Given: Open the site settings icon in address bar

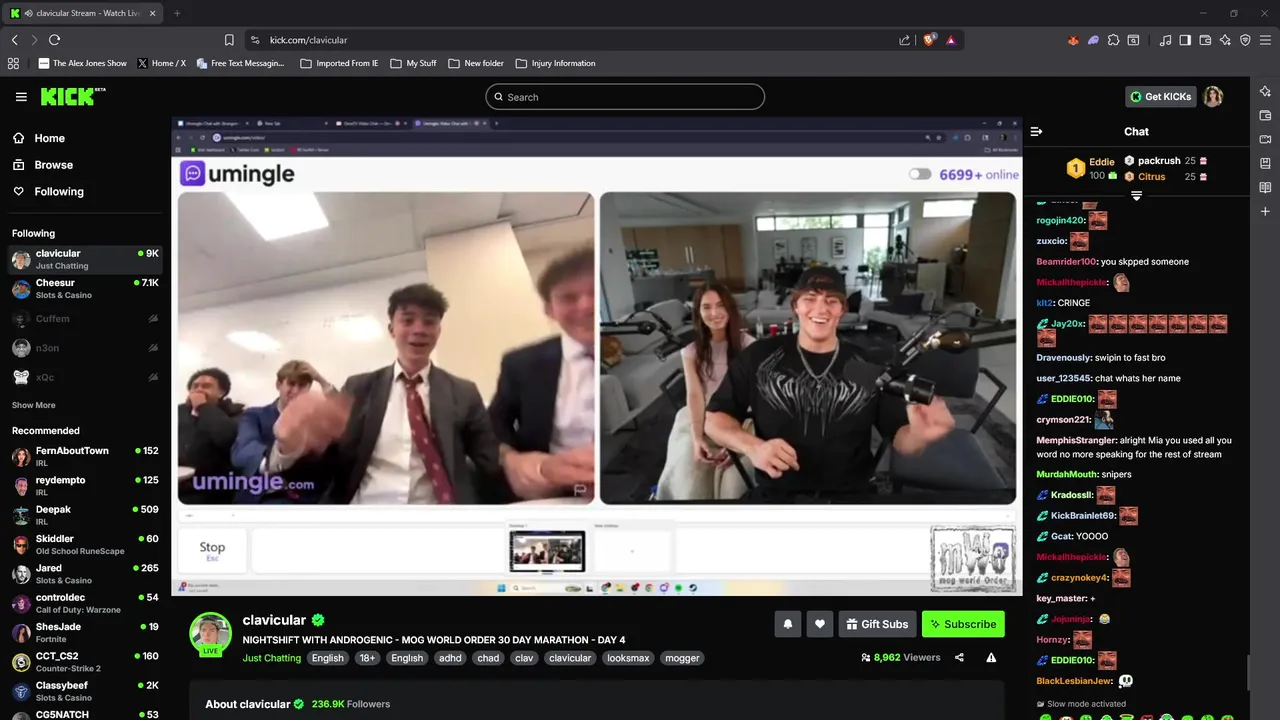Looking at the screenshot, I should pyautogui.click(x=255, y=40).
